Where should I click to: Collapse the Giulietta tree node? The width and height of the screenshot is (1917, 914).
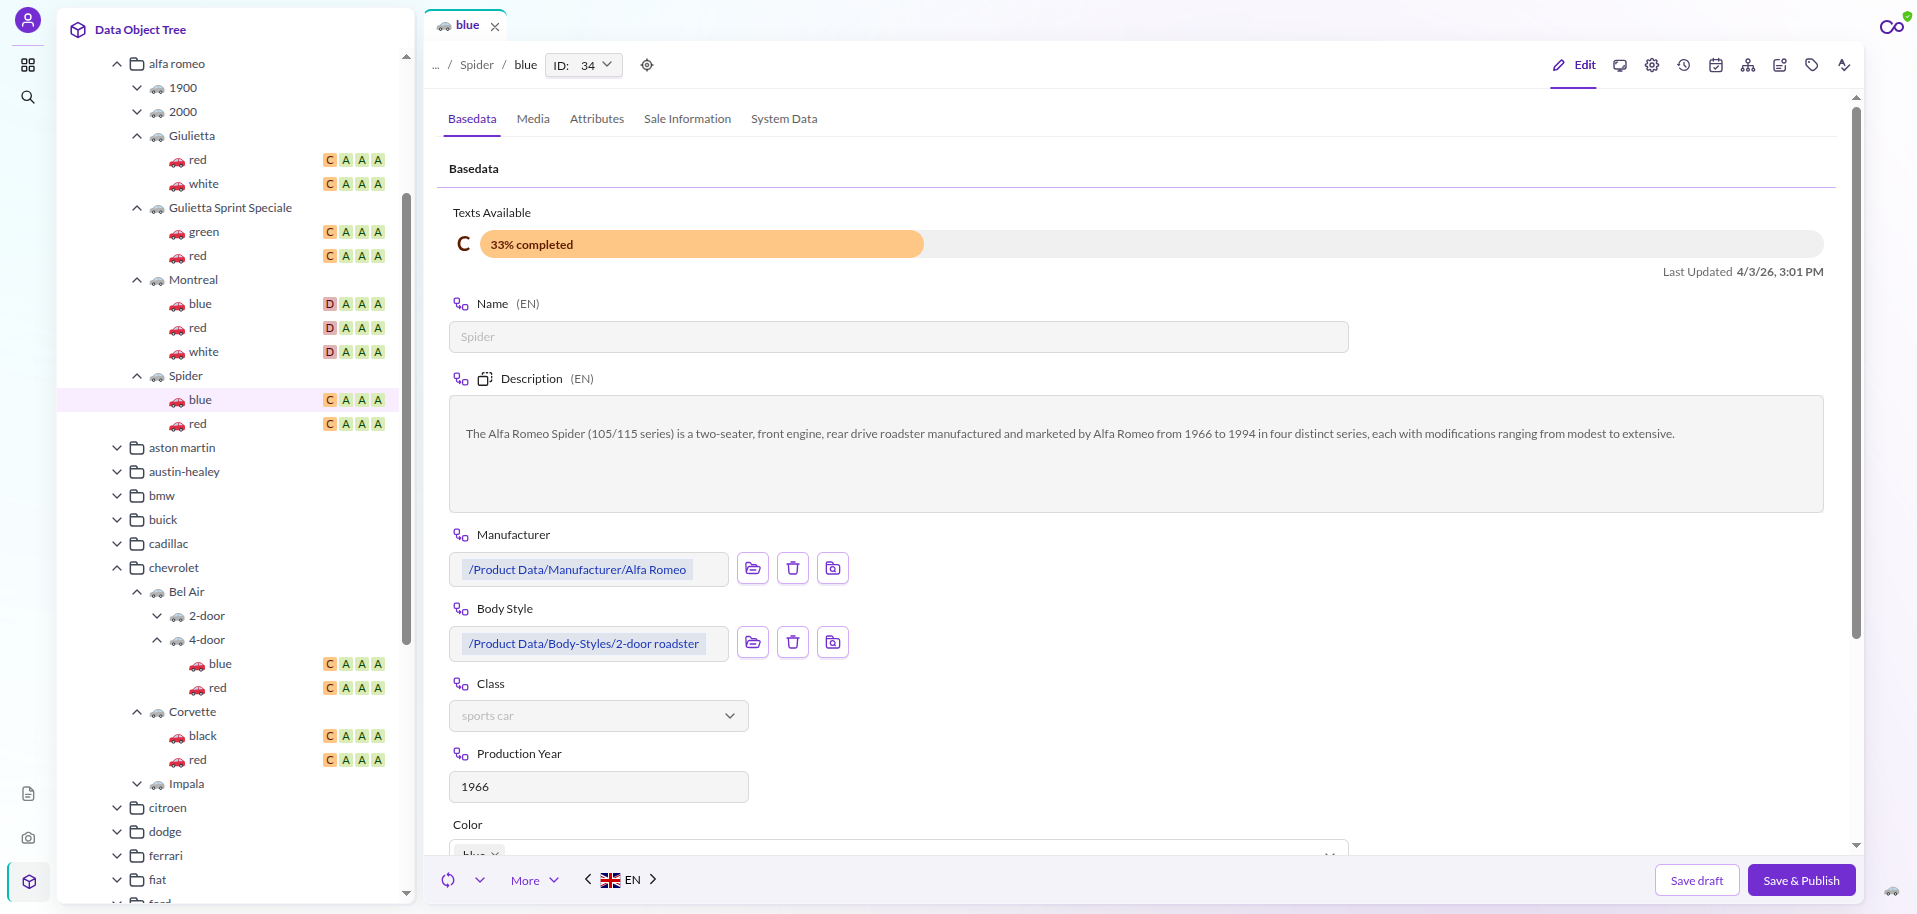click(x=137, y=136)
